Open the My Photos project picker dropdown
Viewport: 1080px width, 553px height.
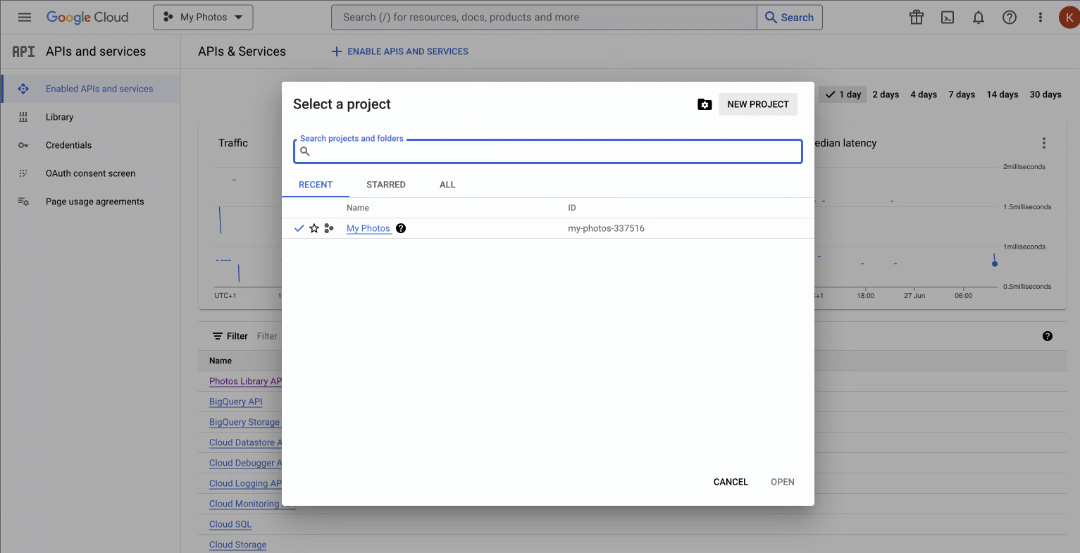[203, 17]
